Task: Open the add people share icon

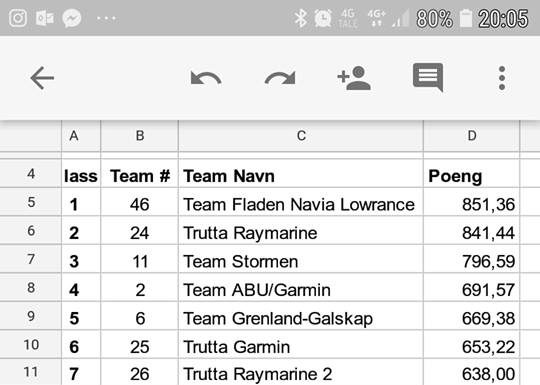Action: (354, 78)
